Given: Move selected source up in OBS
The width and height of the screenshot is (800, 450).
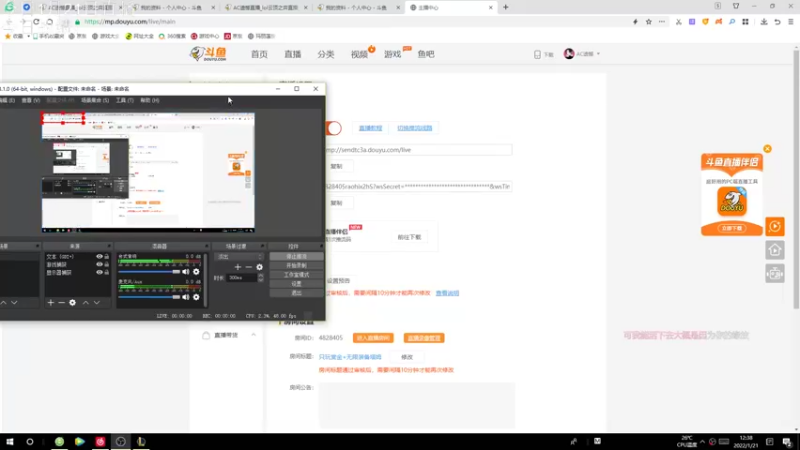Looking at the screenshot, I should (86, 303).
